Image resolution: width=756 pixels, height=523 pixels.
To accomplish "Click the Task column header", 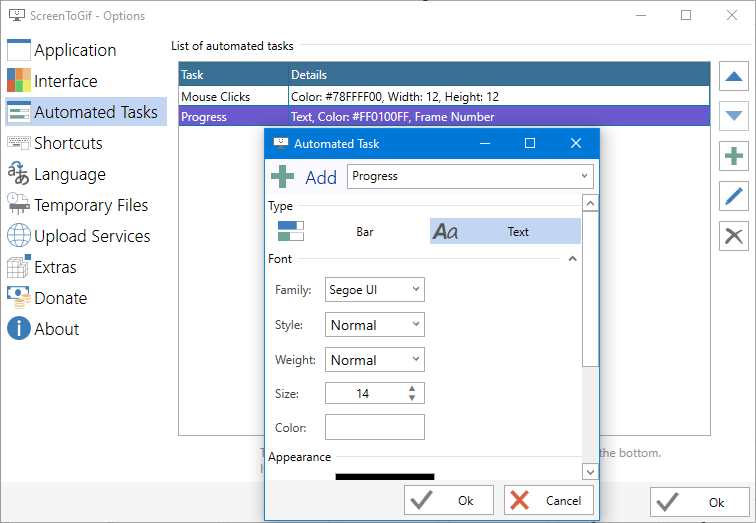I will pyautogui.click(x=233, y=75).
